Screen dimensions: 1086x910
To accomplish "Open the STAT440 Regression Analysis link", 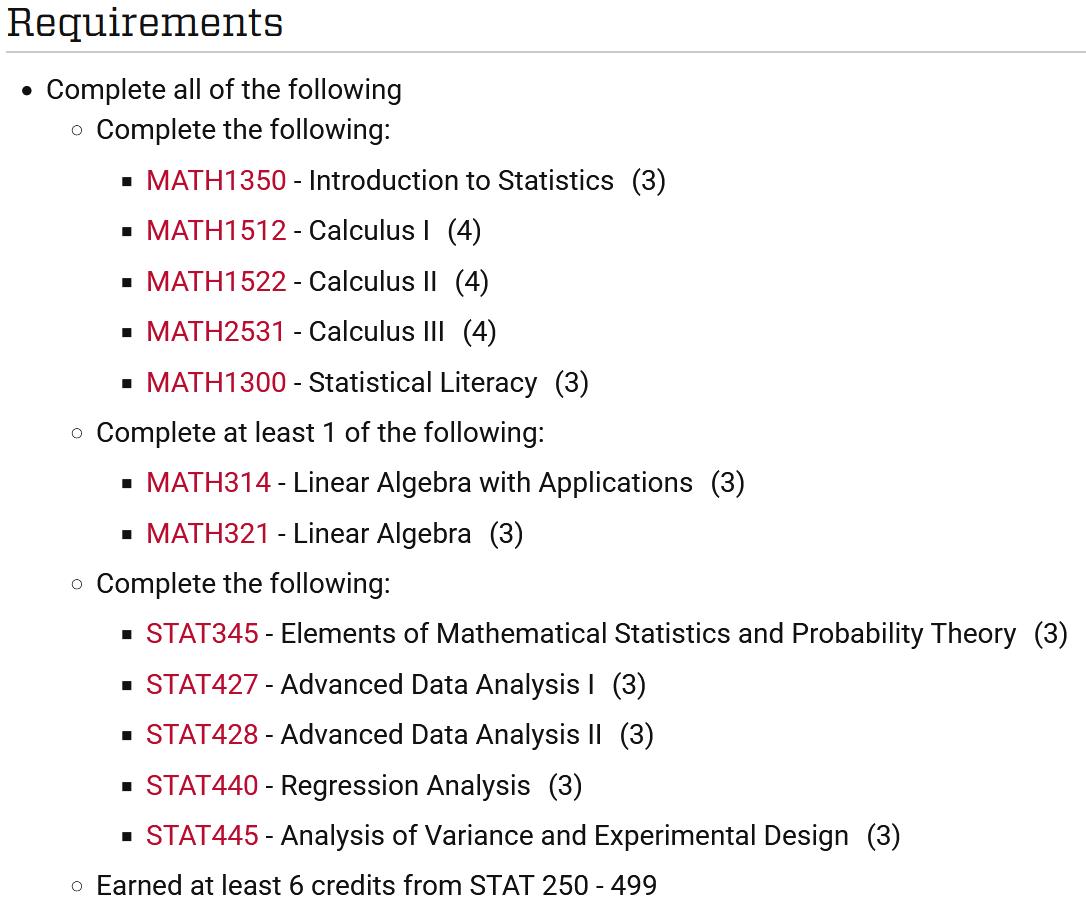I will point(202,786).
